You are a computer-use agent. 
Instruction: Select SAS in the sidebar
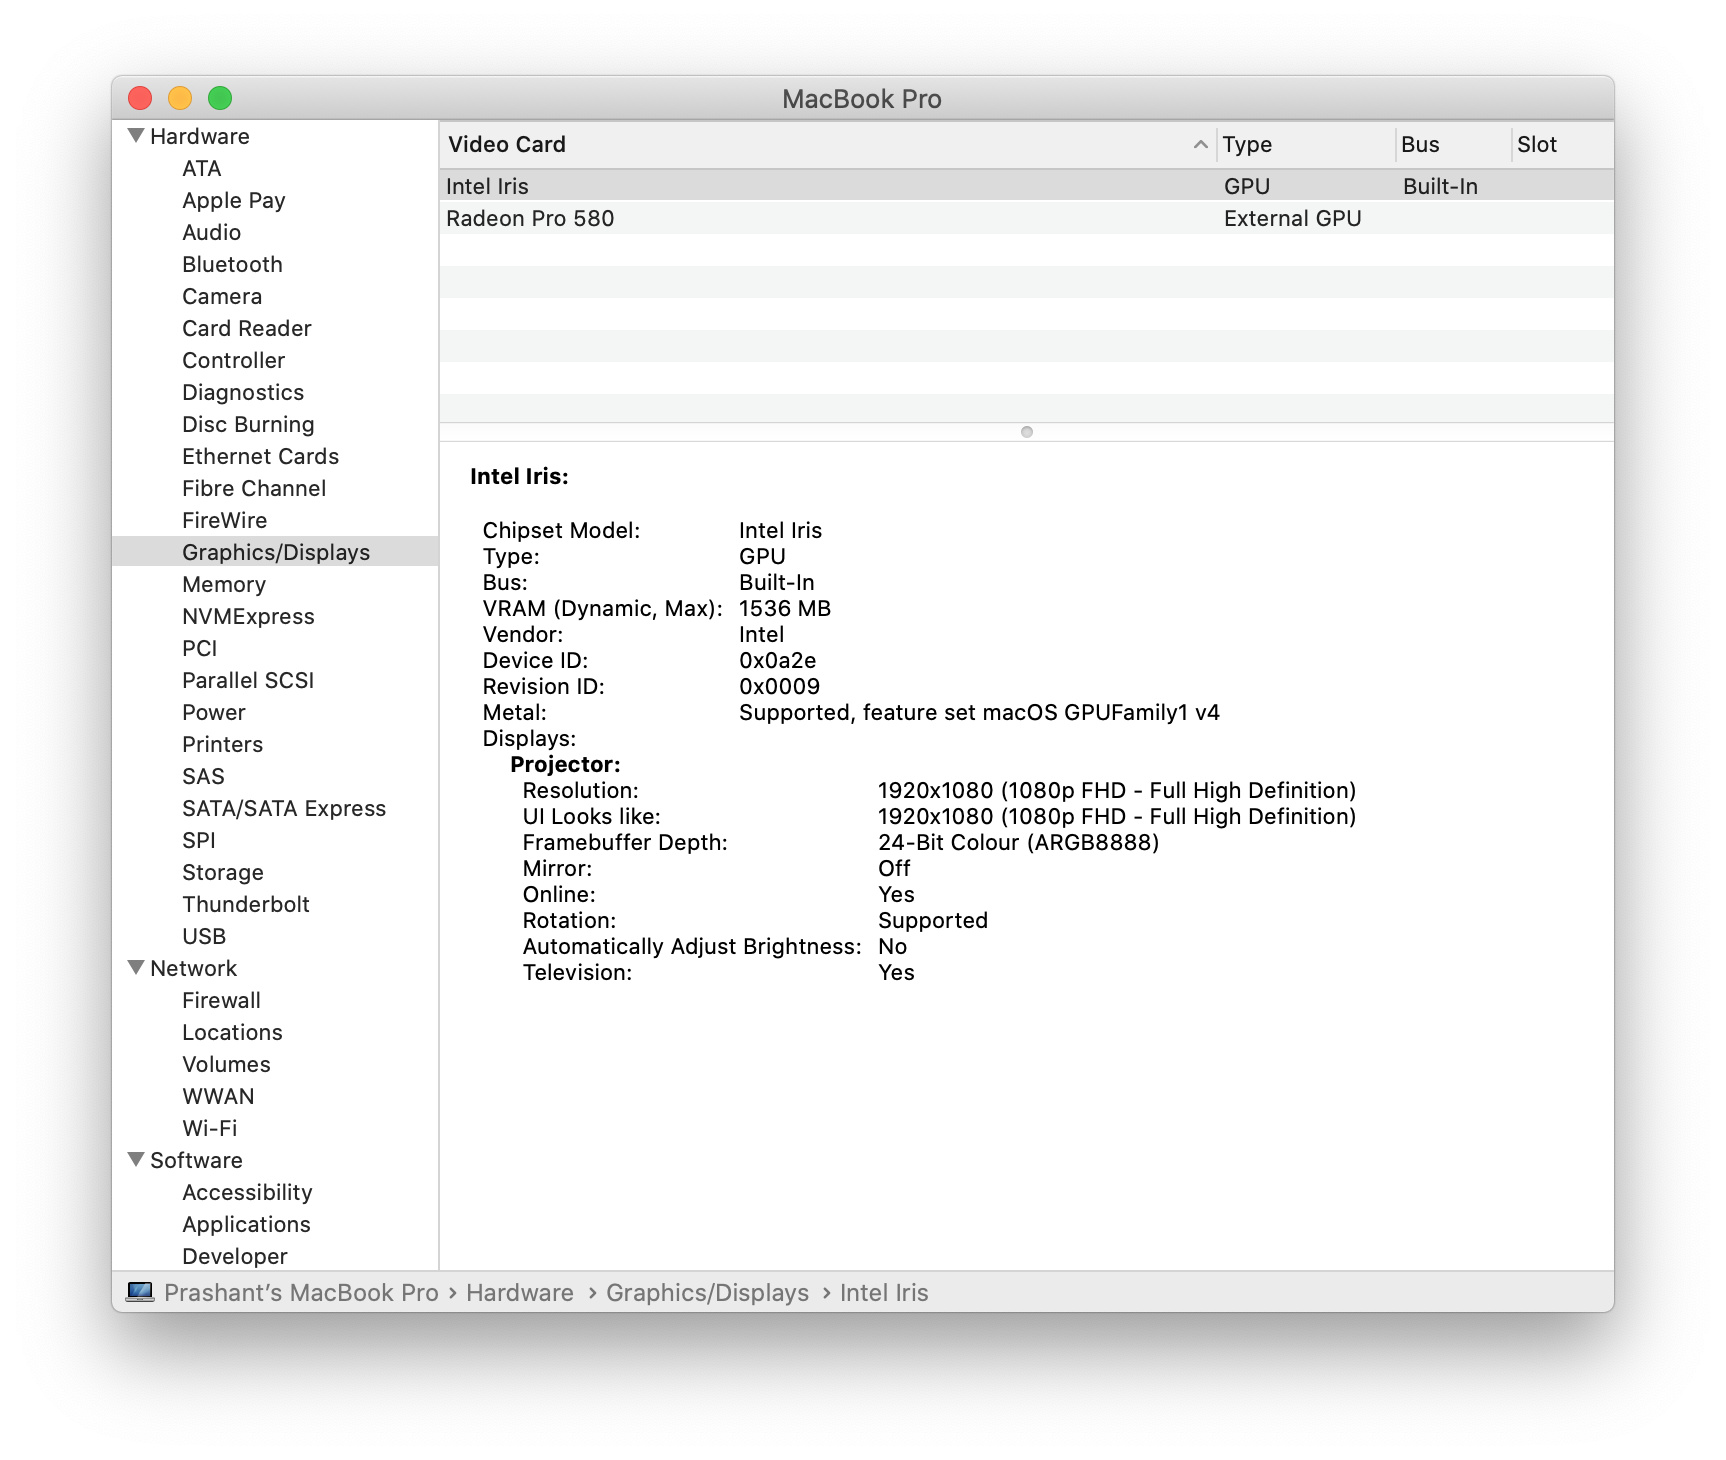(x=203, y=776)
